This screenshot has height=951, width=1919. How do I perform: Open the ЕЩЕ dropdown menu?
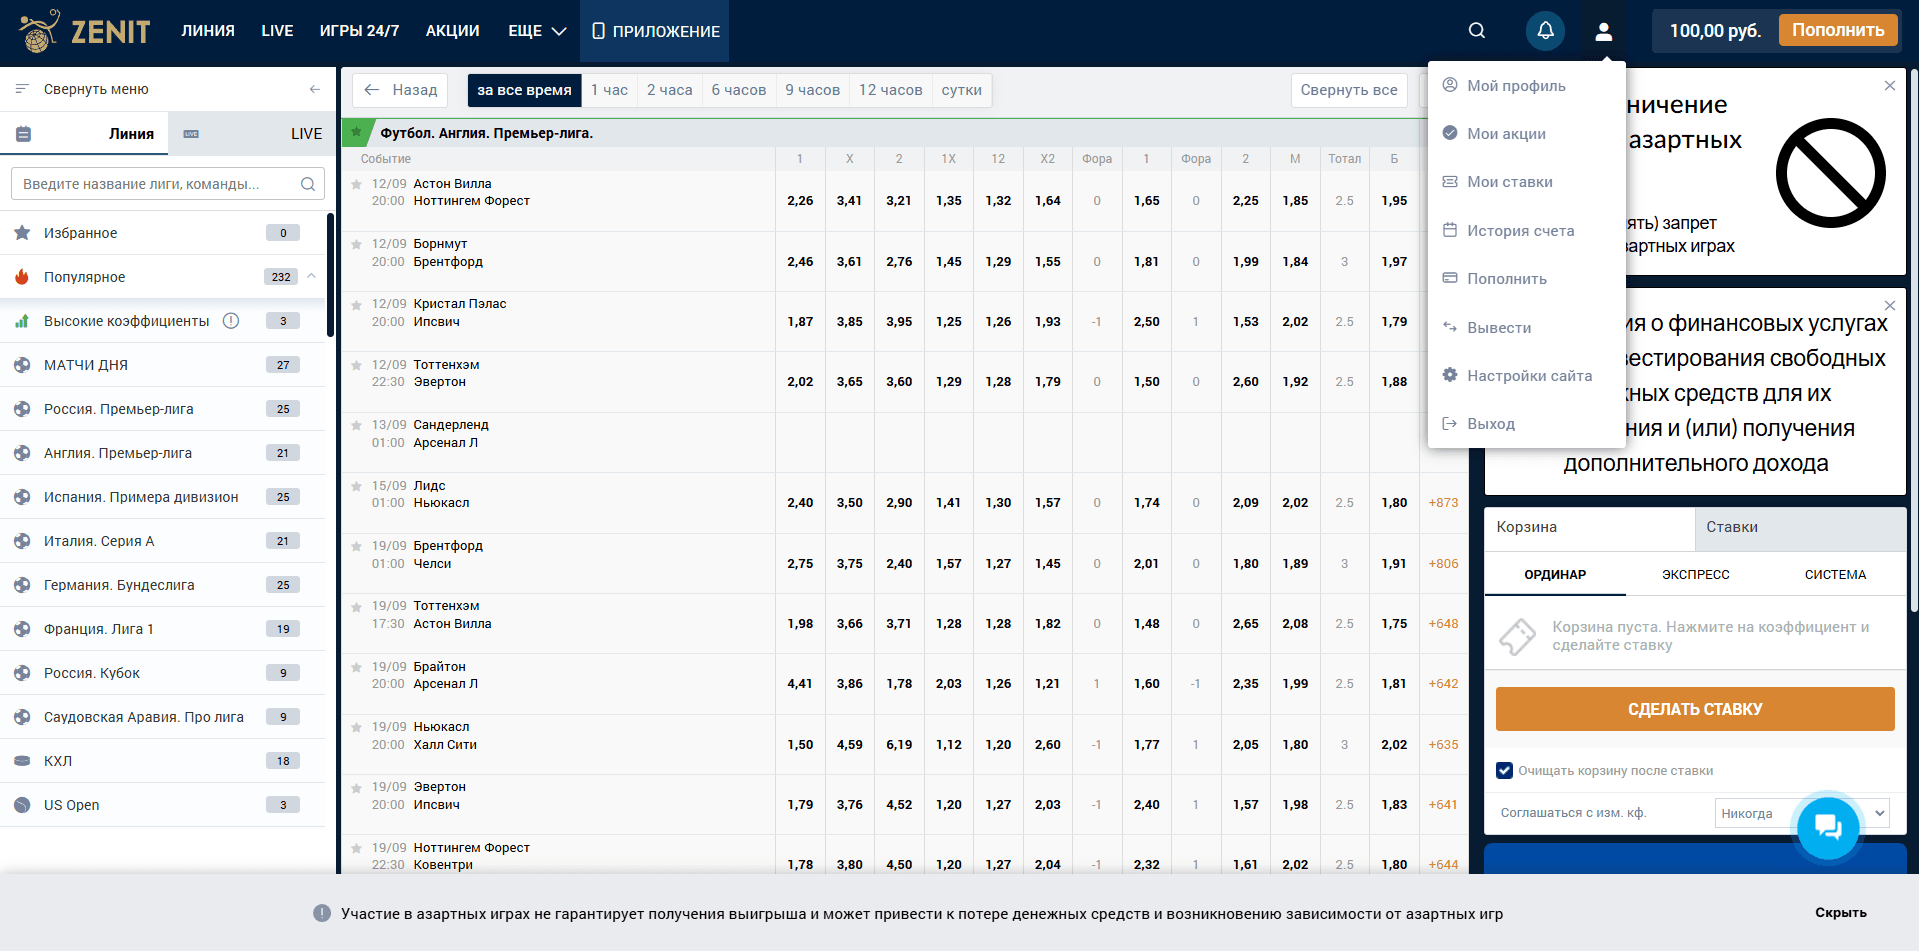pos(537,31)
